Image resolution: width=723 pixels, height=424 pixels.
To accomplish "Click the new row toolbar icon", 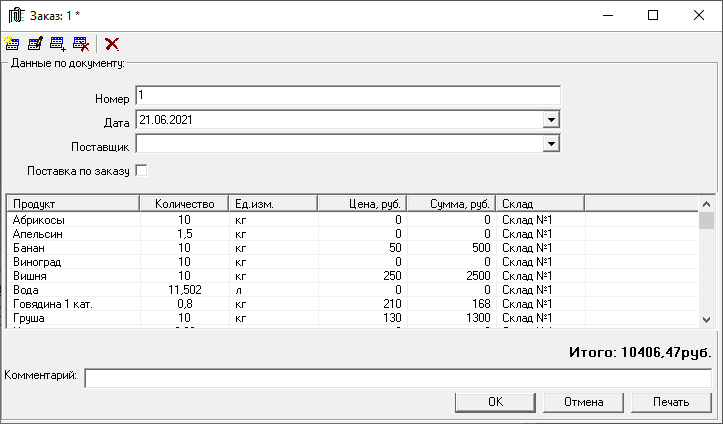I will pos(11,44).
